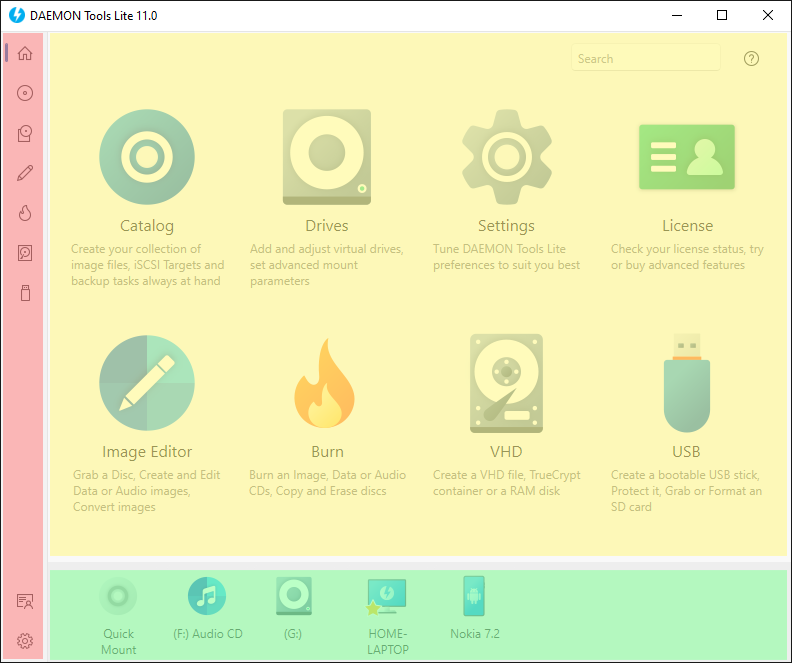Click the Quick Mount label
The width and height of the screenshot is (792, 663).
119,641
